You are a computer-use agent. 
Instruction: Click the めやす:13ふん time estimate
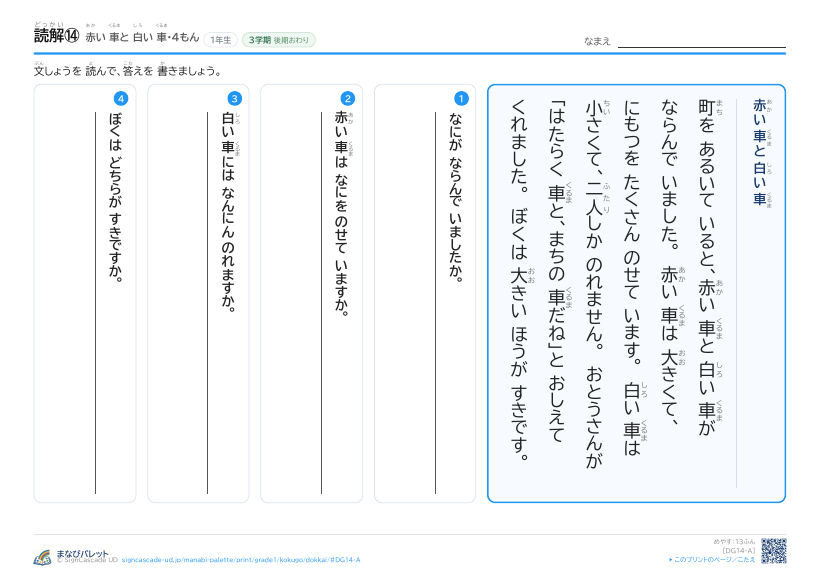pos(734,542)
